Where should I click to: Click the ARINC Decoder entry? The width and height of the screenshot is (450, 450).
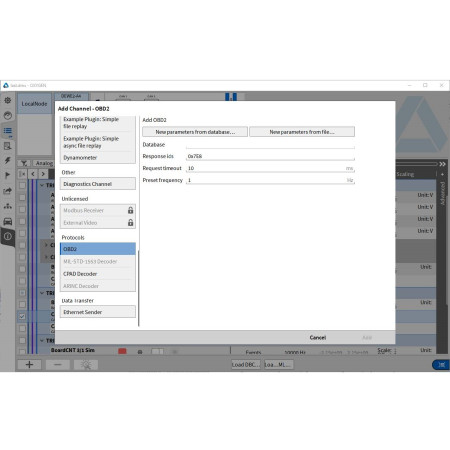pos(98,286)
